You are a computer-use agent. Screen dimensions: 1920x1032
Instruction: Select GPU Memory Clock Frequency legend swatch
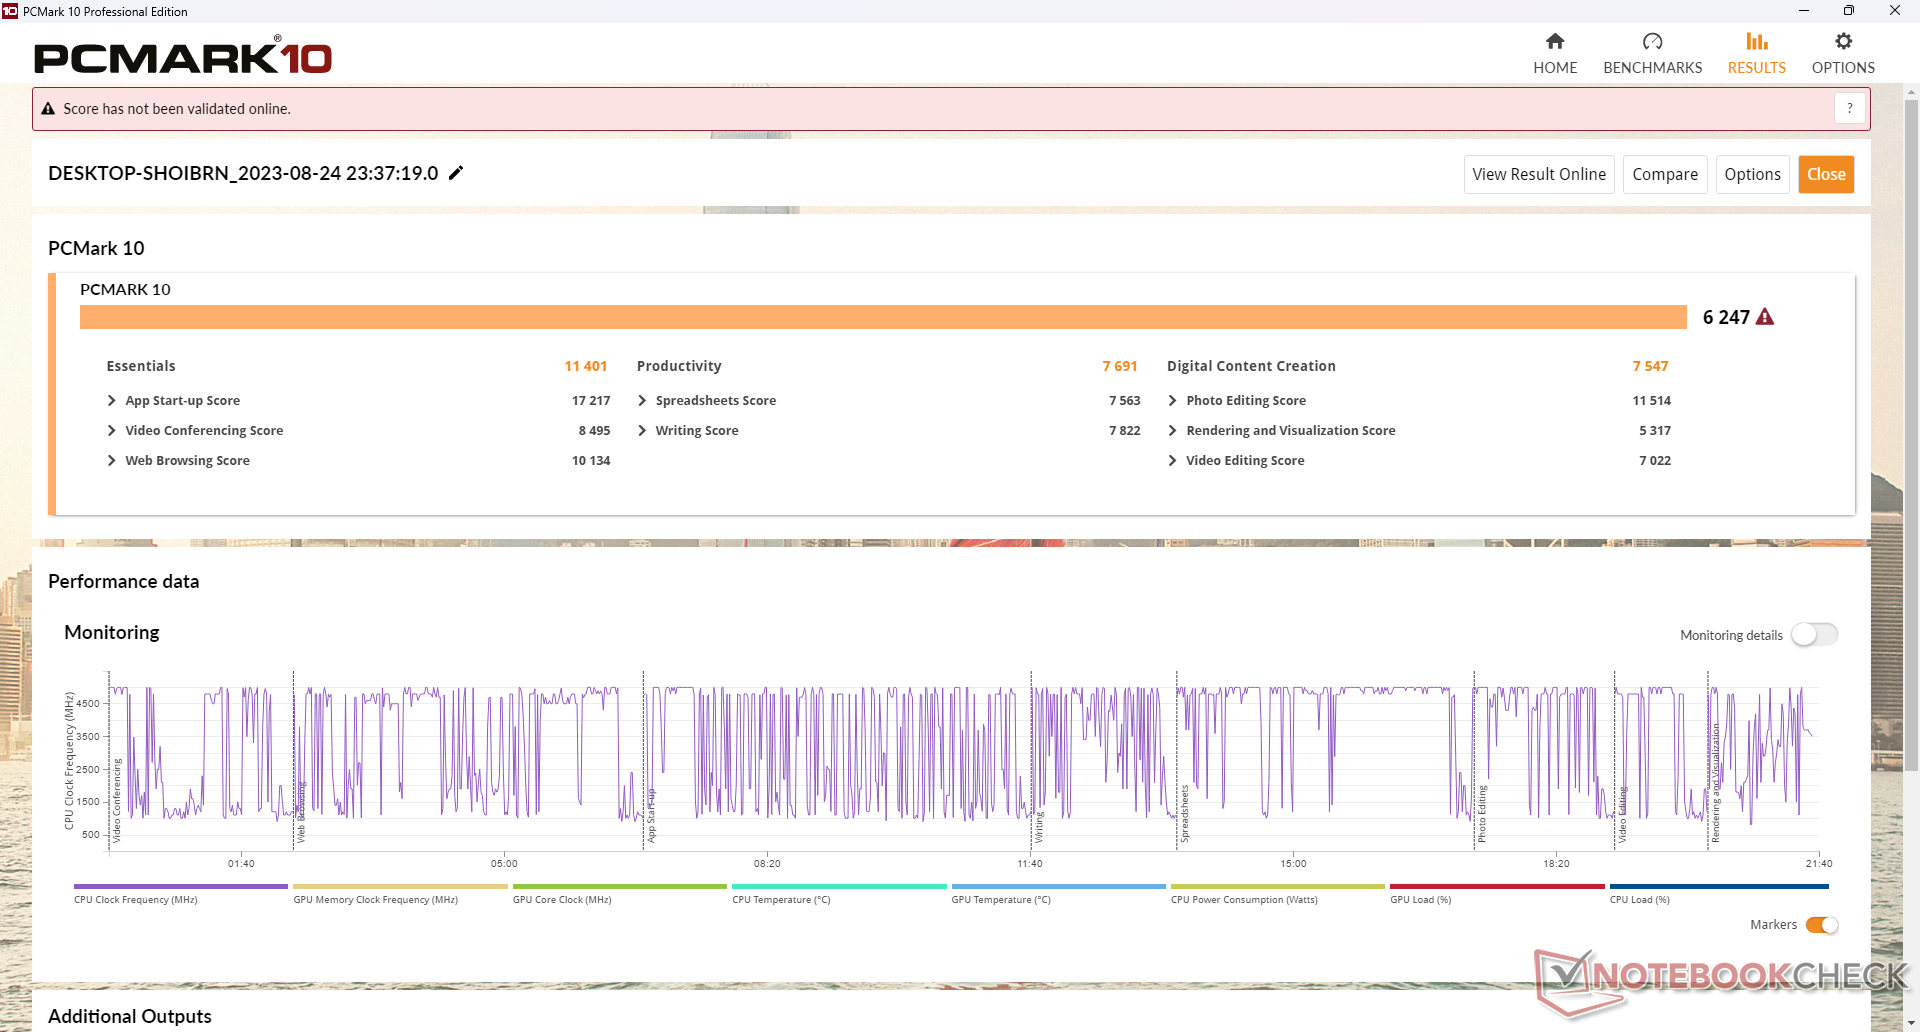[x=400, y=886]
